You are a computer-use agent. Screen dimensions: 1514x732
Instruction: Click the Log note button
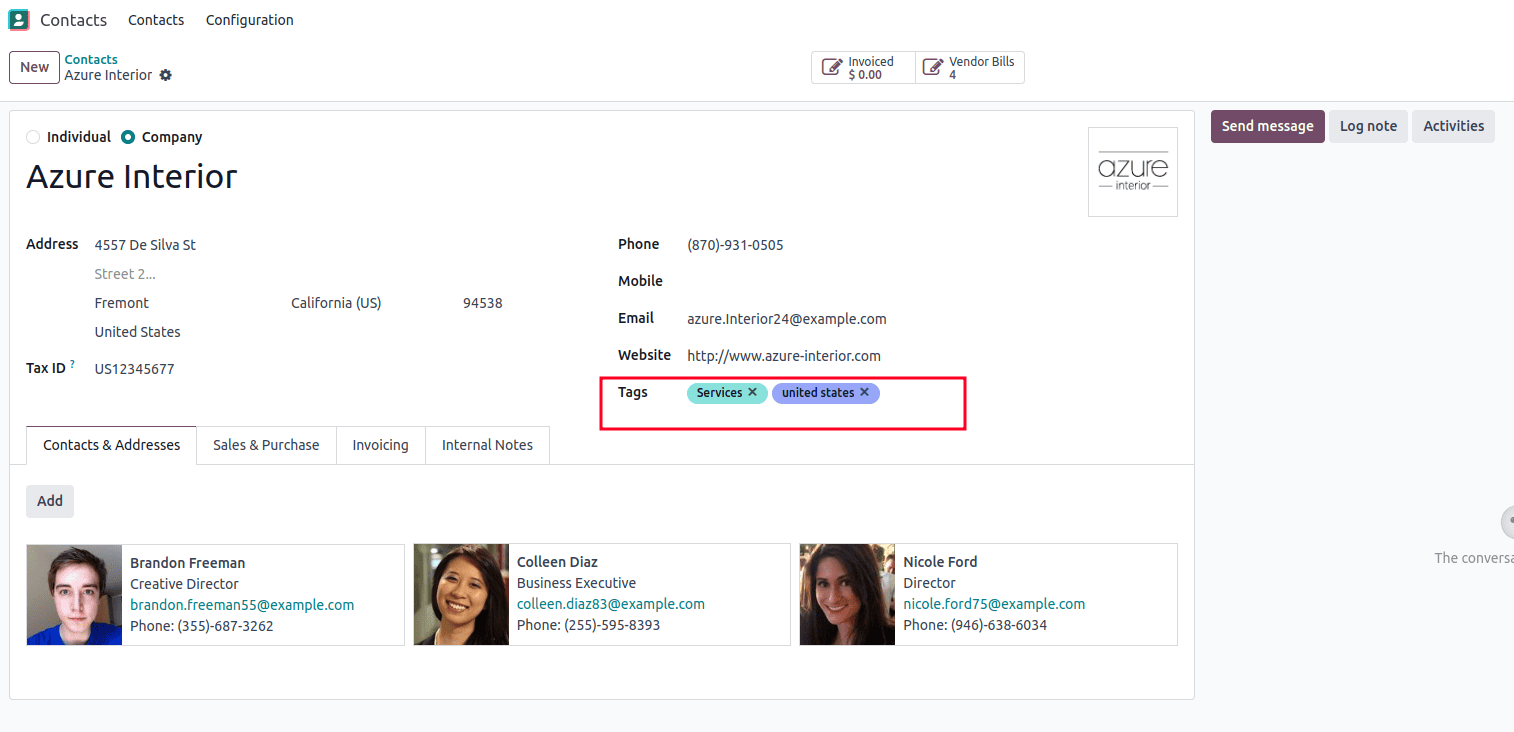click(1367, 126)
